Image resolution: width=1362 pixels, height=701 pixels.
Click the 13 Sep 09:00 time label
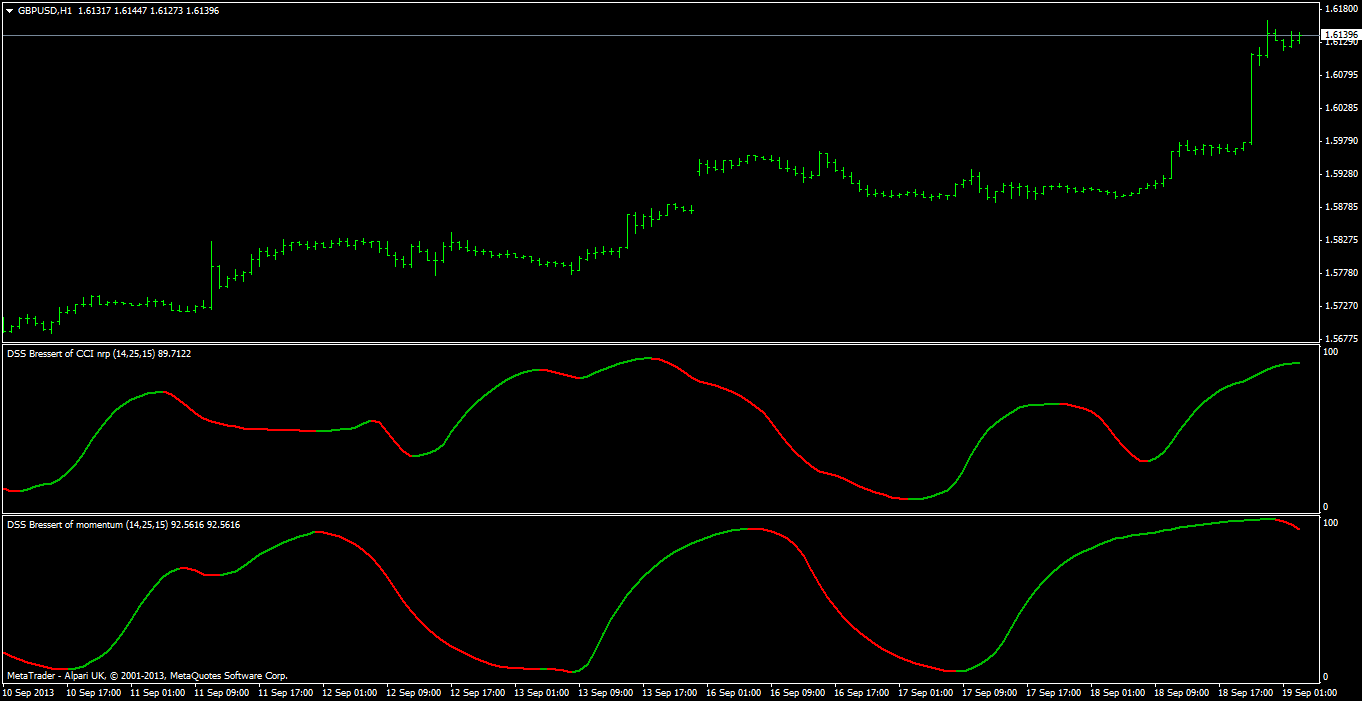tap(607, 692)
